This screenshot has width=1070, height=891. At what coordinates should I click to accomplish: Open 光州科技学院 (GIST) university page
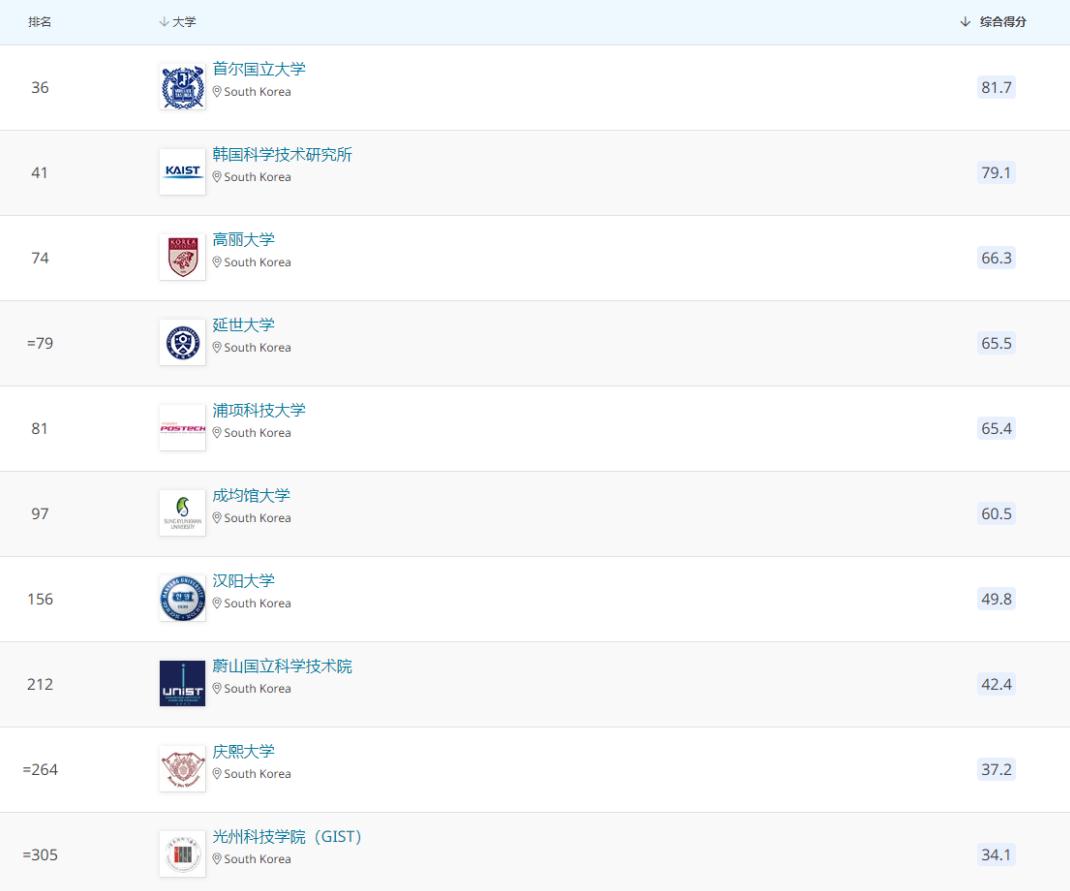coord(287,836)
